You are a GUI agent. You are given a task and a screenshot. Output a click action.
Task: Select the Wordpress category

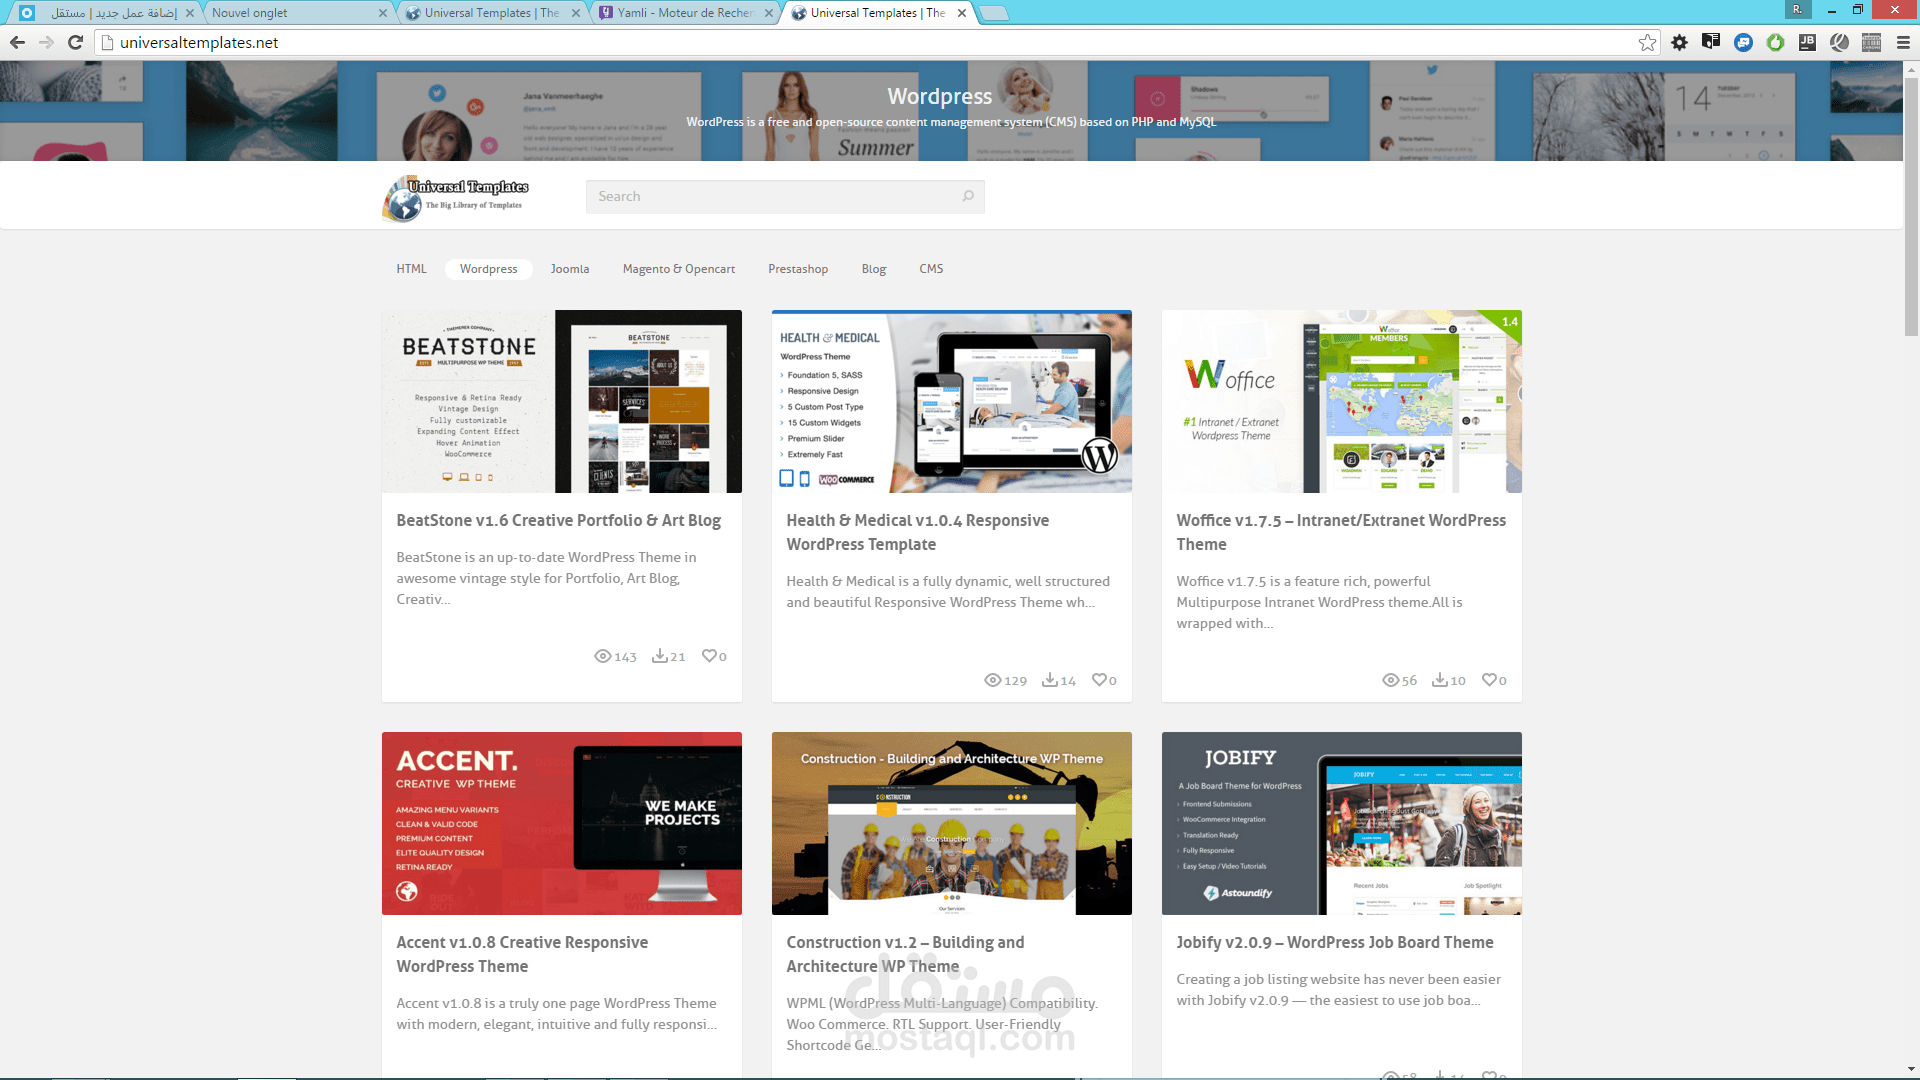coord(489,269)
